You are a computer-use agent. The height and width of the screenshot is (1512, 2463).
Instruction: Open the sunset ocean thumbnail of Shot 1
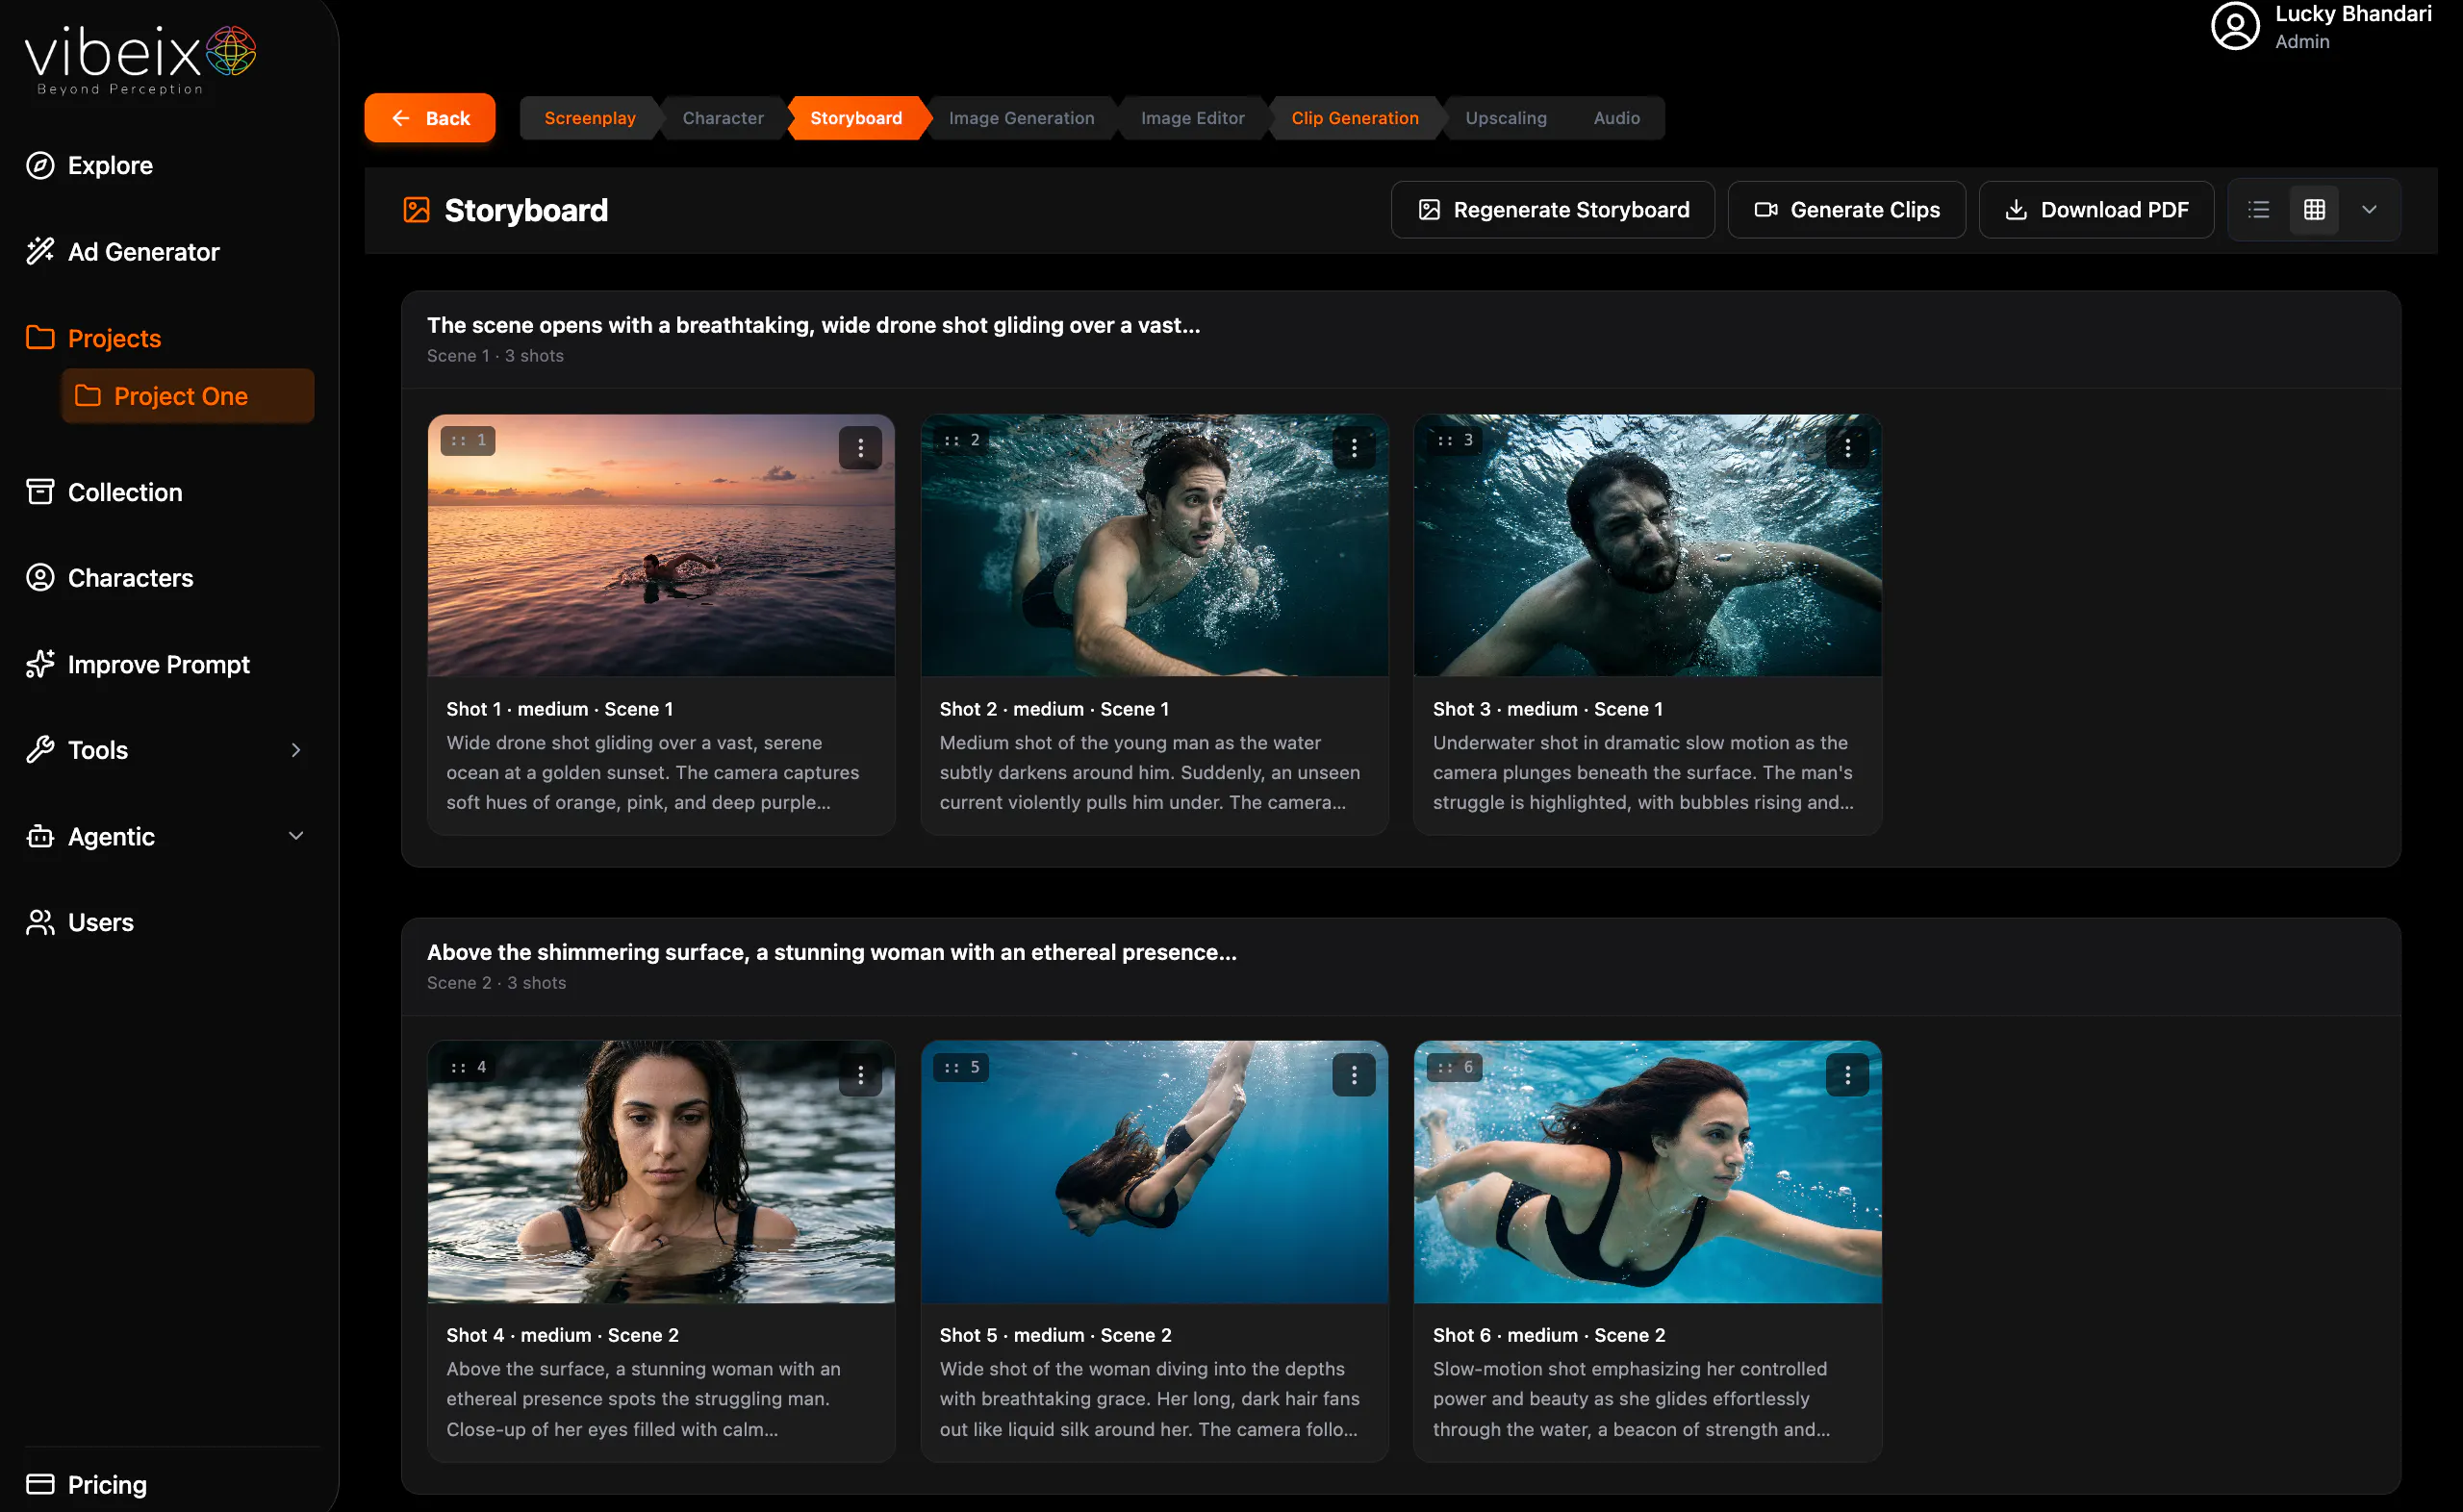coord(661,545)
